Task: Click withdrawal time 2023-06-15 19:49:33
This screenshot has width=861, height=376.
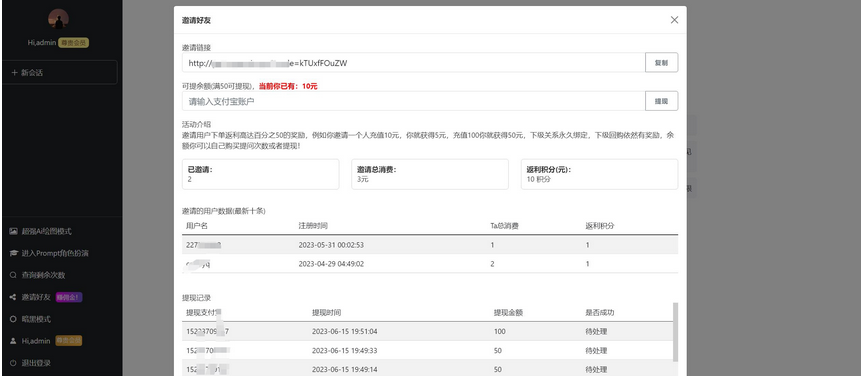Action: tap(345, 350)
